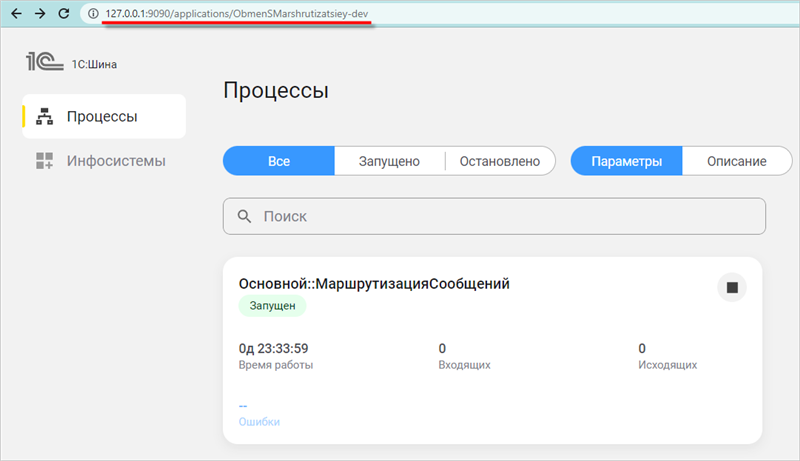Select the Все filter
The image size is (800, 461).
pyautogui.click(x=278, y=161)
